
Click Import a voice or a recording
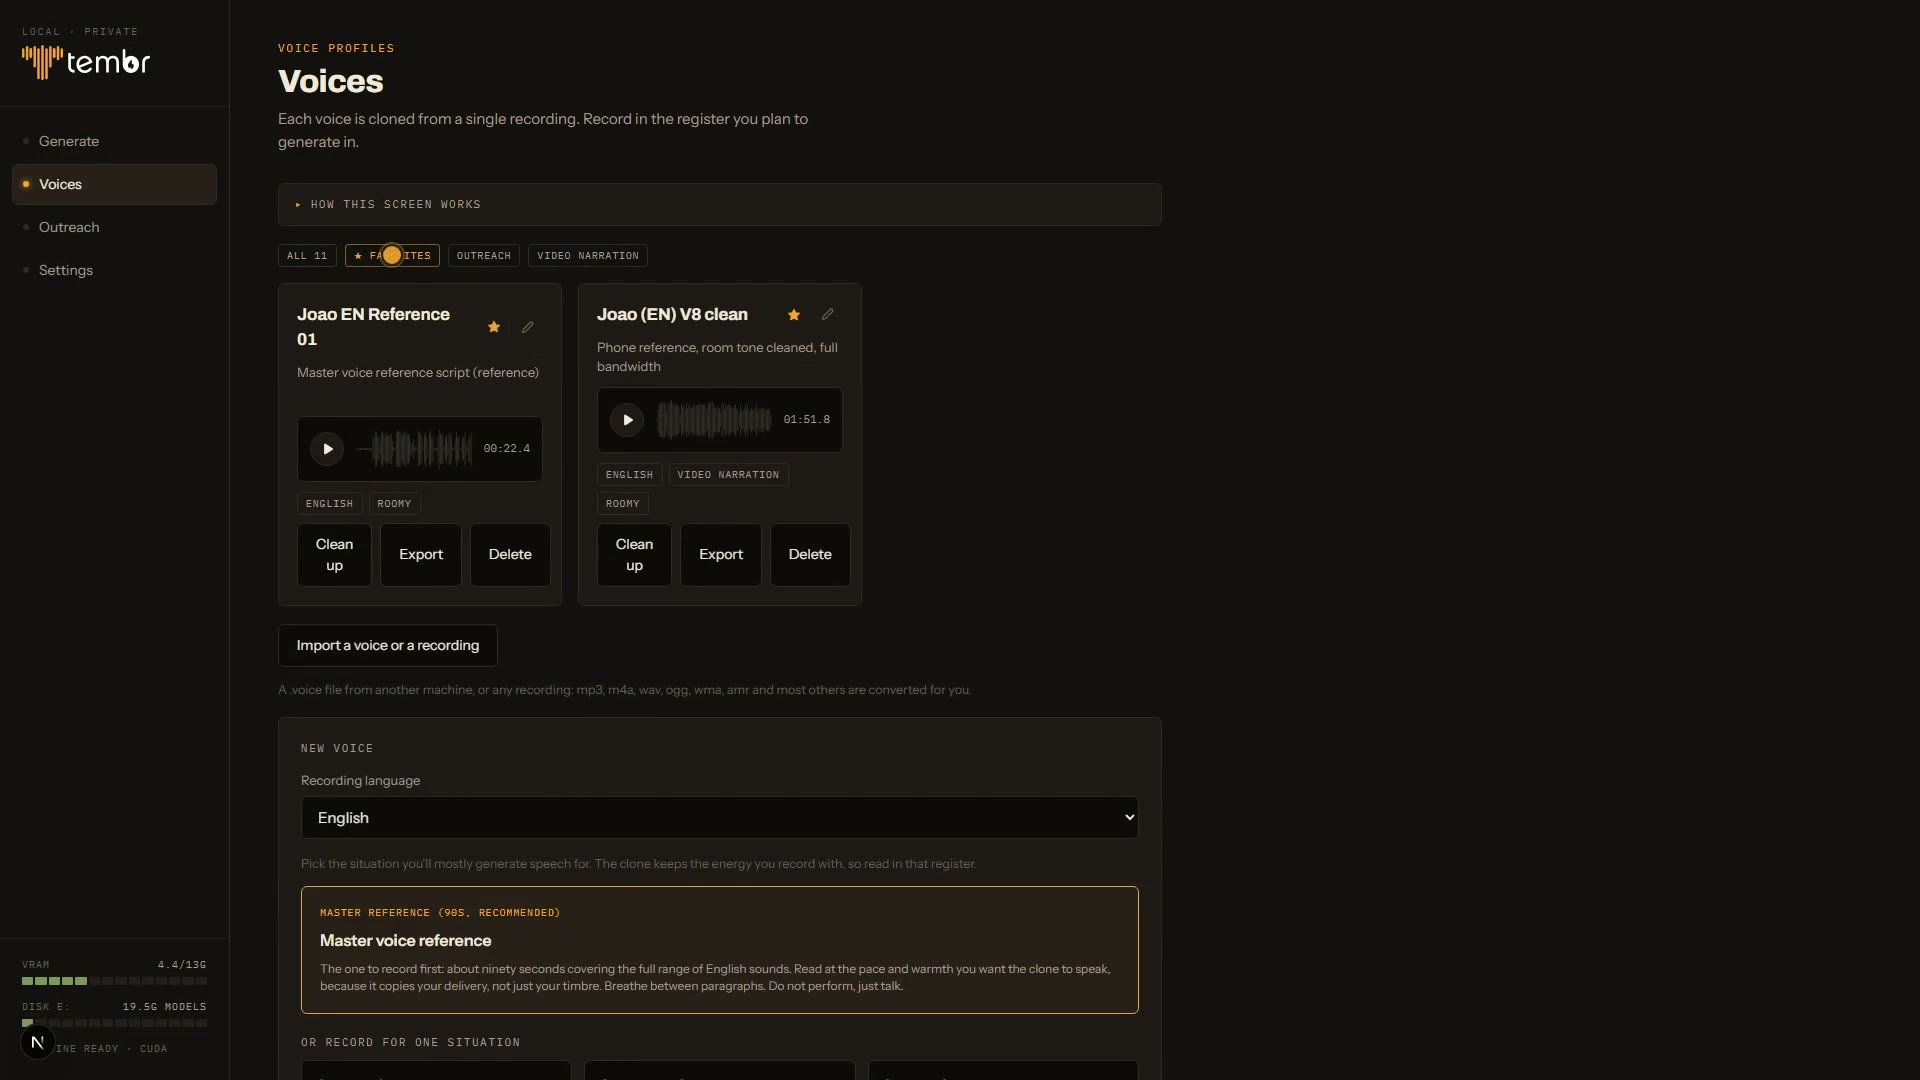pos(388,646)
